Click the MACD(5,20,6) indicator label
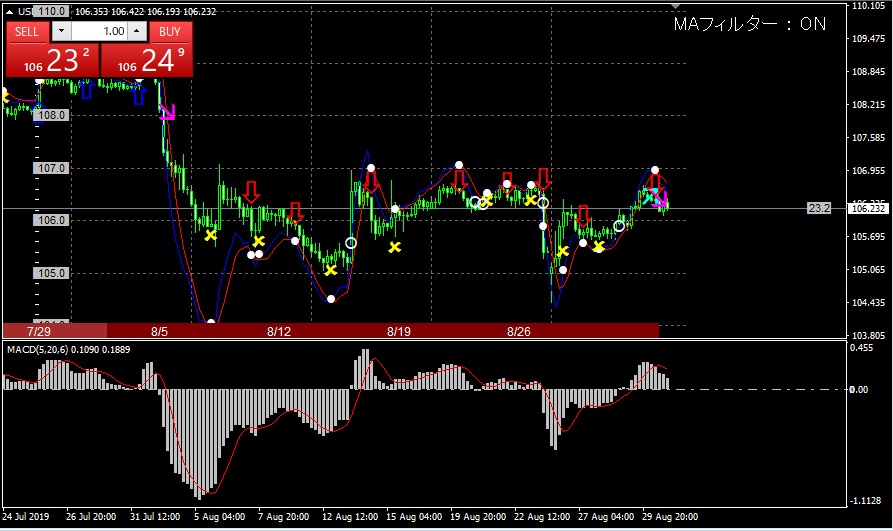Image resolution: width=893 pixels, height=531 pixels. [x=68, y=349]
